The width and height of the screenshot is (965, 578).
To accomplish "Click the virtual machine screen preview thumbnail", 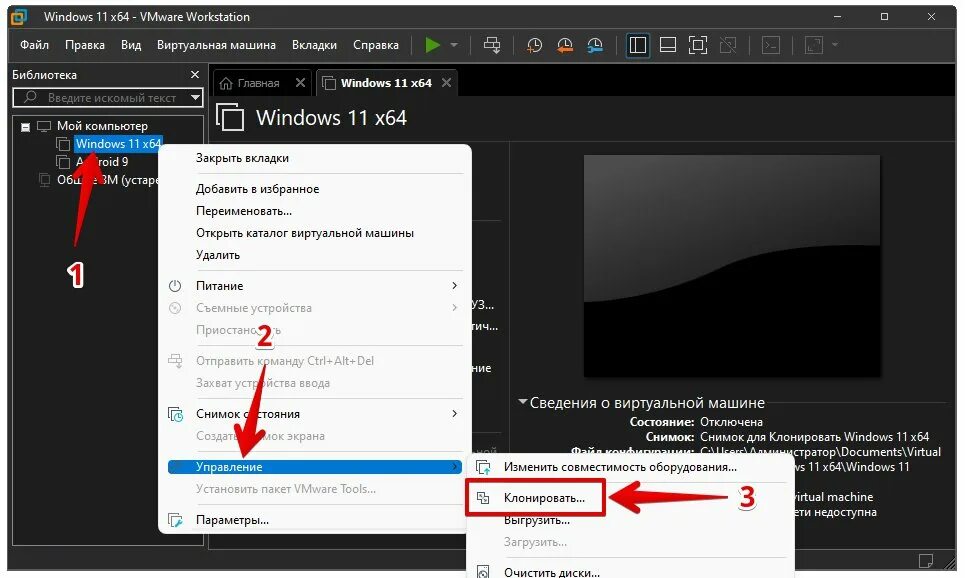I will tap(732, 266).
